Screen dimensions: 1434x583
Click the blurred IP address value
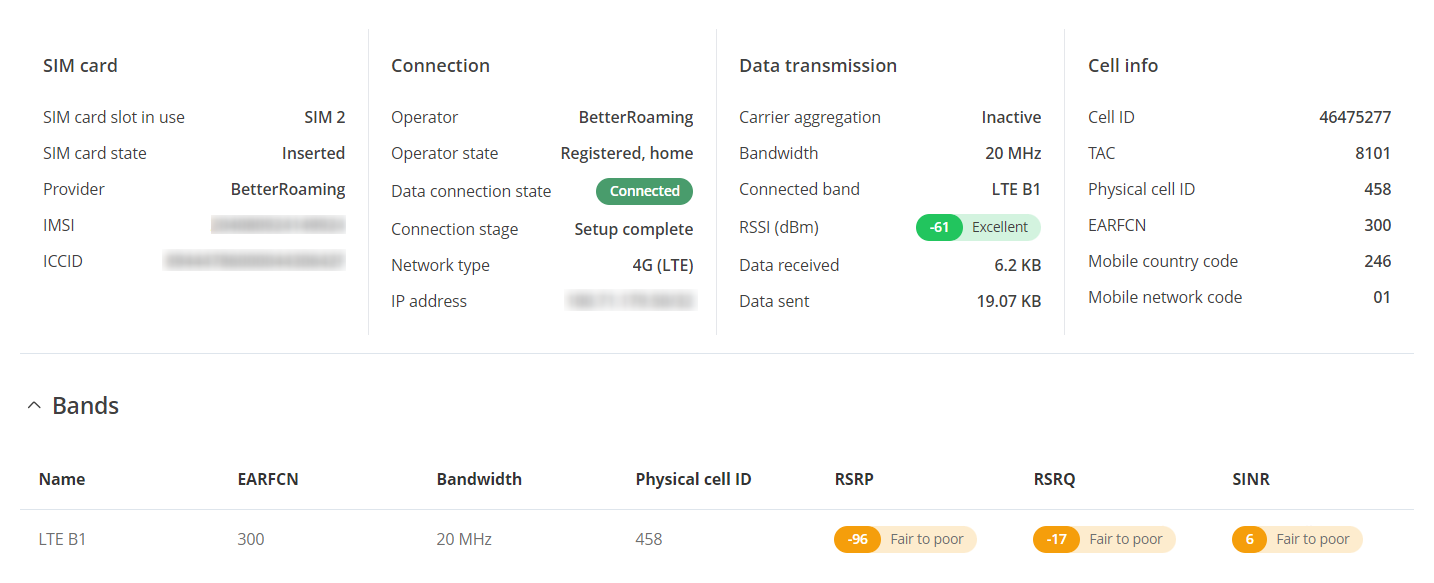[630, 301]
